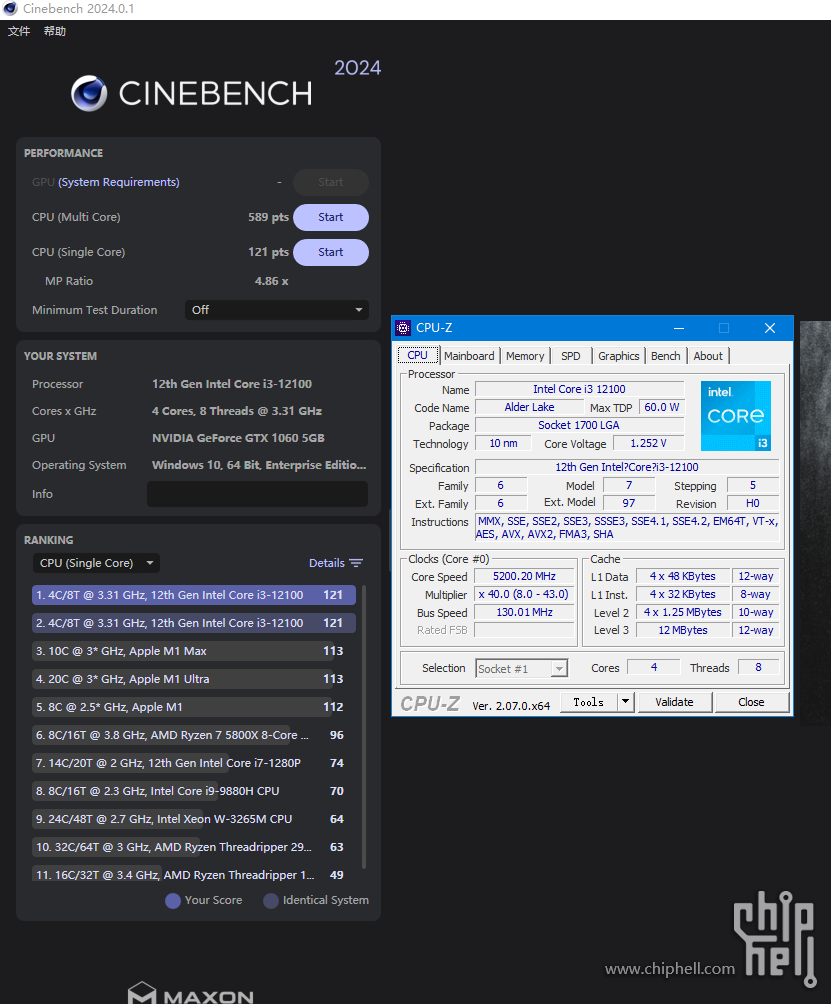The height and width of the screenshot is (1004, 831).
Task: Click the MP Ratio 4.86 x value
Action: (x=271, y=281)
